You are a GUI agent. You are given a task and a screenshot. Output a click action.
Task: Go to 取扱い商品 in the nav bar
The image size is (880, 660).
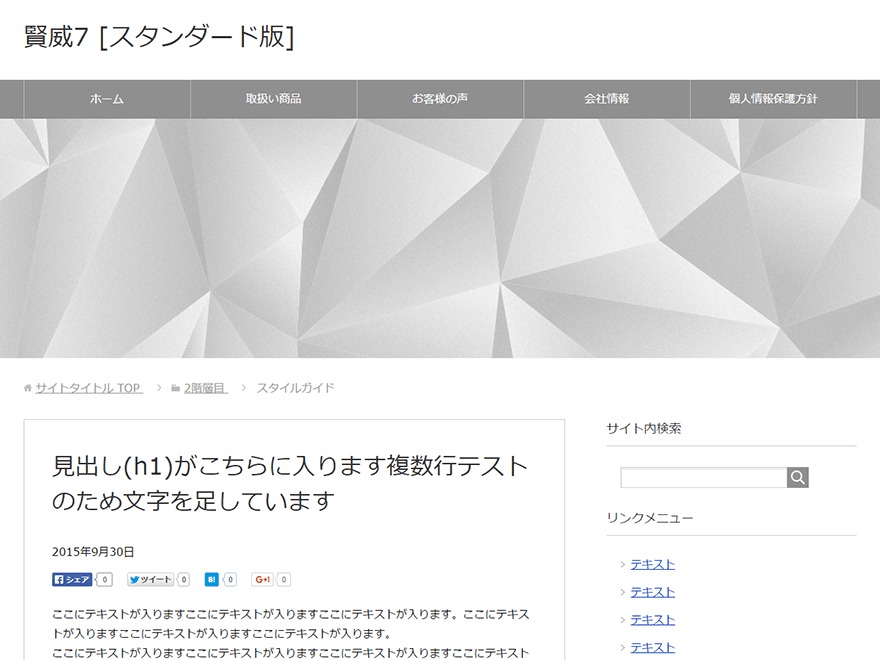click(x=274, y=99)
